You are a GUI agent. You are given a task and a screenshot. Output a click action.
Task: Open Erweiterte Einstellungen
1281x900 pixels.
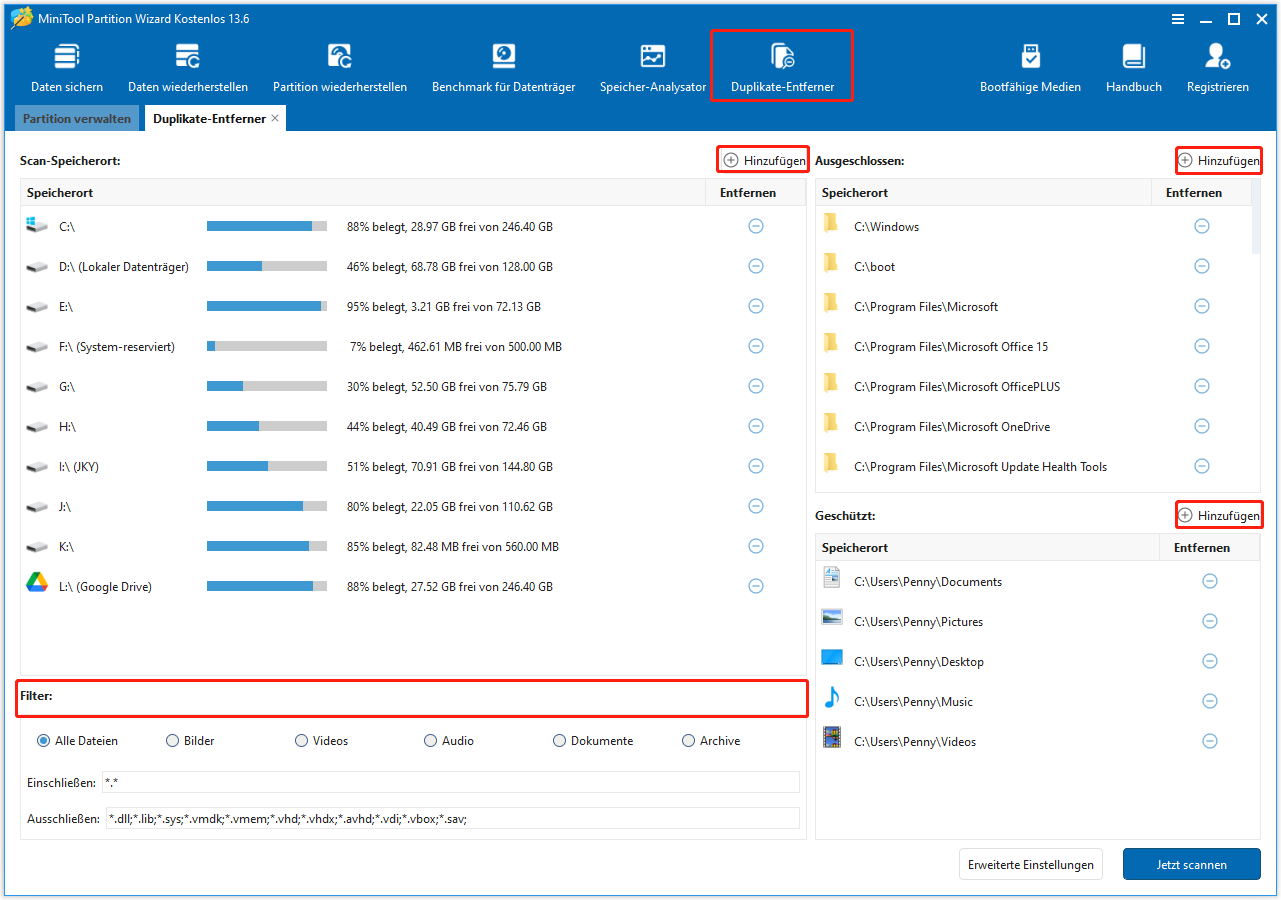[1030, 865]
